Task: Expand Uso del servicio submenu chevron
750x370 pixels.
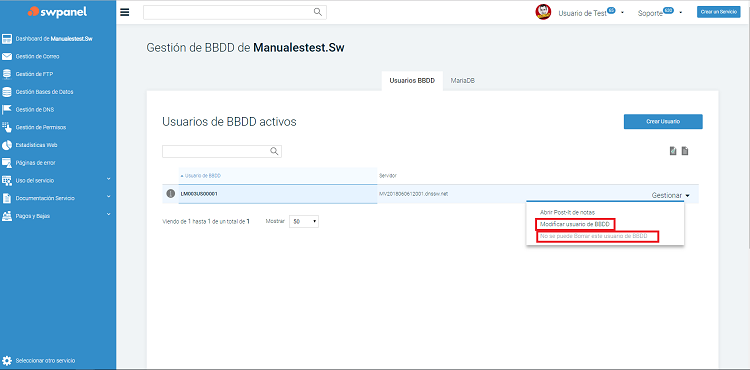Action: (109, 179)
